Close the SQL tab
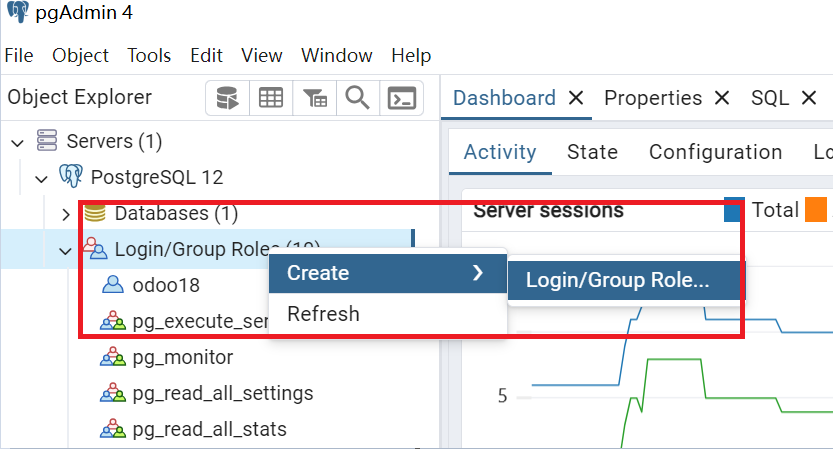This screenshot has height=449, width=833. click(x=809, y=98)
